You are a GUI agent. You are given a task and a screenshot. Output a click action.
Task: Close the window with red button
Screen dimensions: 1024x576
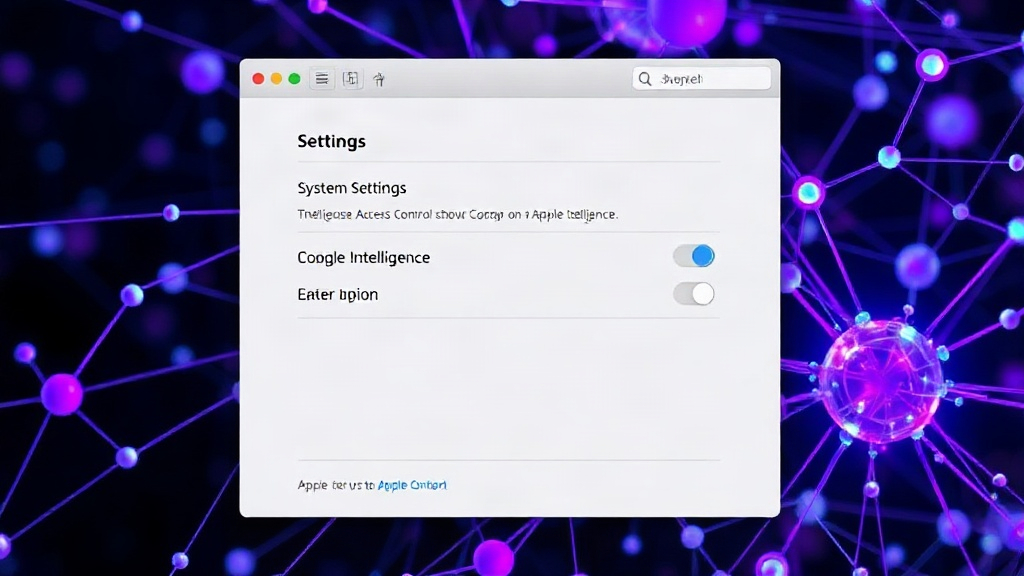[x=259, y=79]
